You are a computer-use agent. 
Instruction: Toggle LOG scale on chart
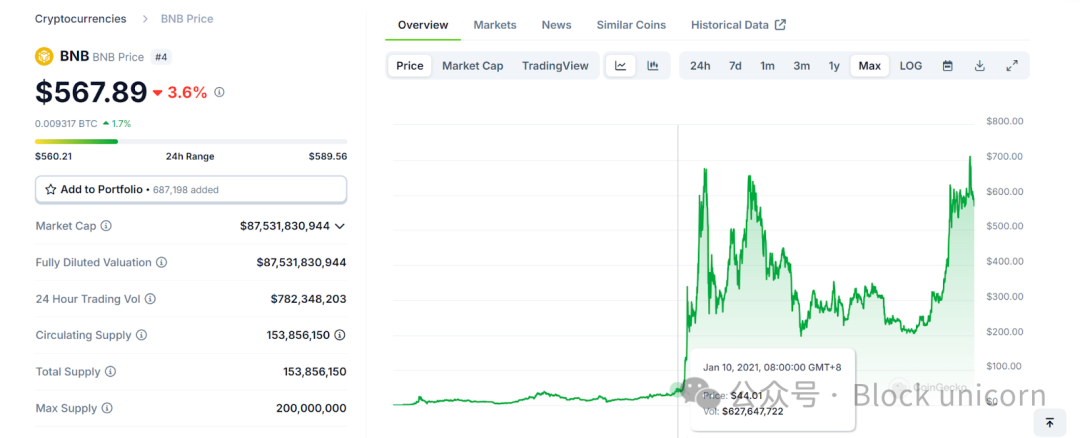coord(911,65)
